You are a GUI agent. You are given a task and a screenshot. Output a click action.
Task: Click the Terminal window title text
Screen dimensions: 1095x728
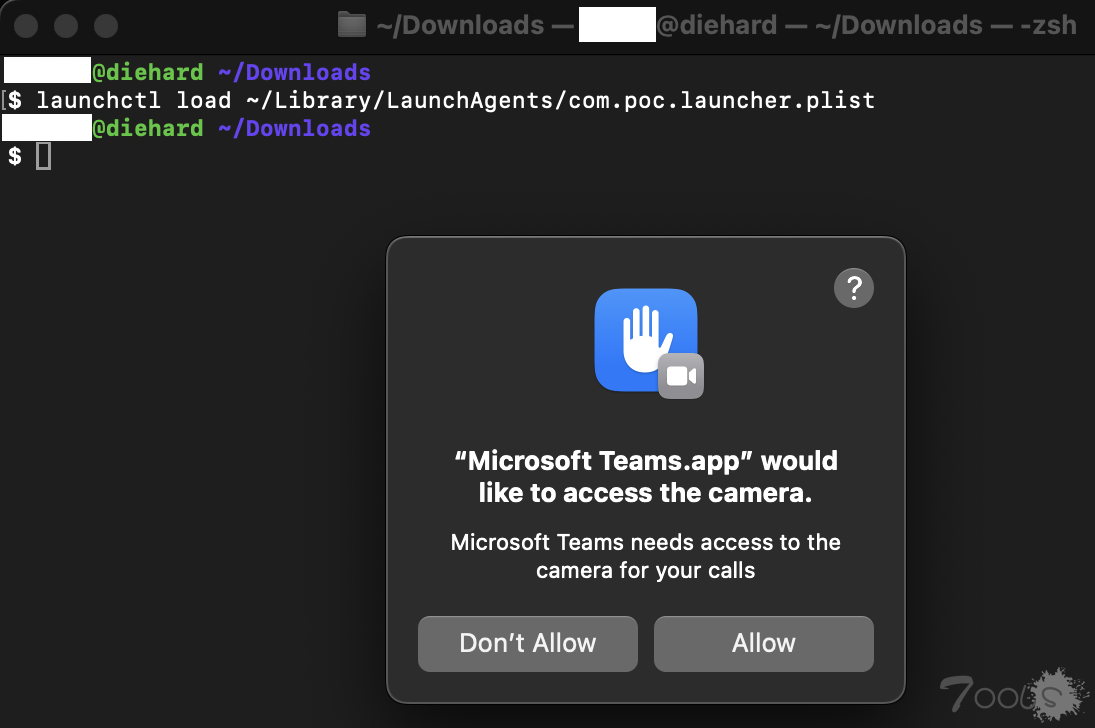726,25
